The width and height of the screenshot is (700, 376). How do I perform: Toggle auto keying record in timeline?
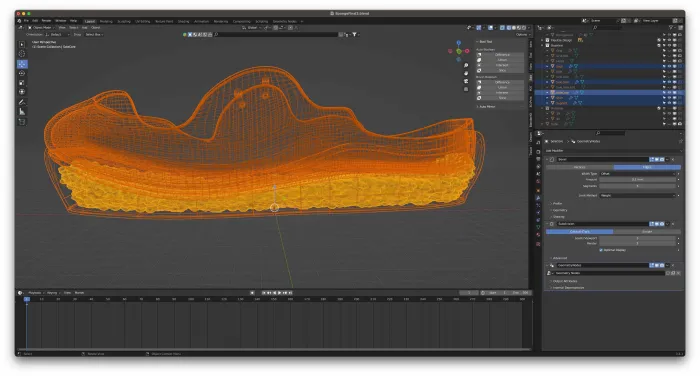tap(252, 293)
